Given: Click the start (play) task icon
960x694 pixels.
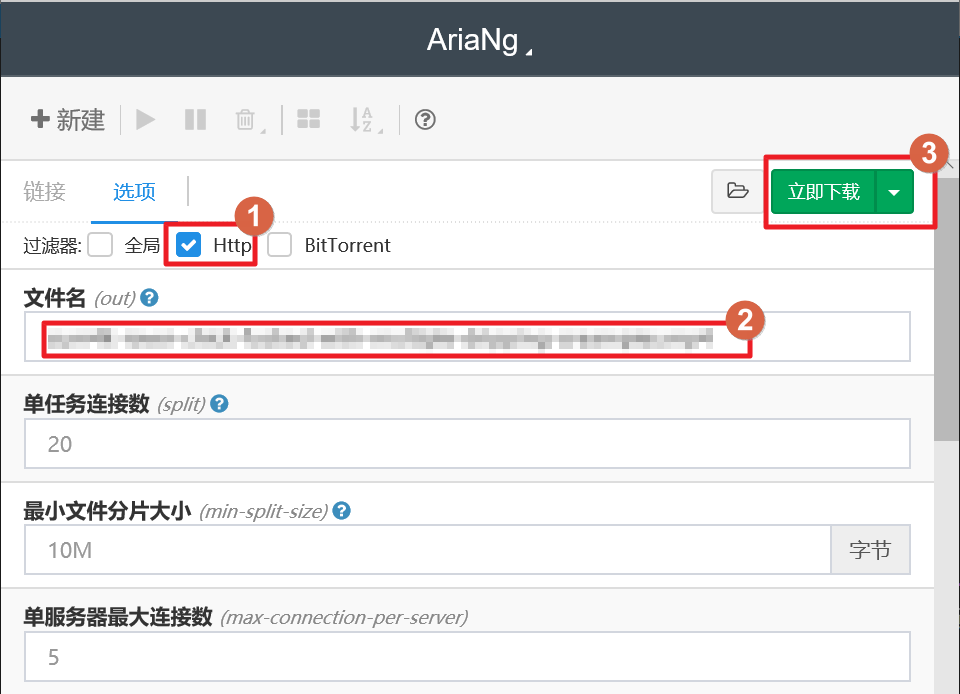Looking at the screenshot, I should click(146, 120).
